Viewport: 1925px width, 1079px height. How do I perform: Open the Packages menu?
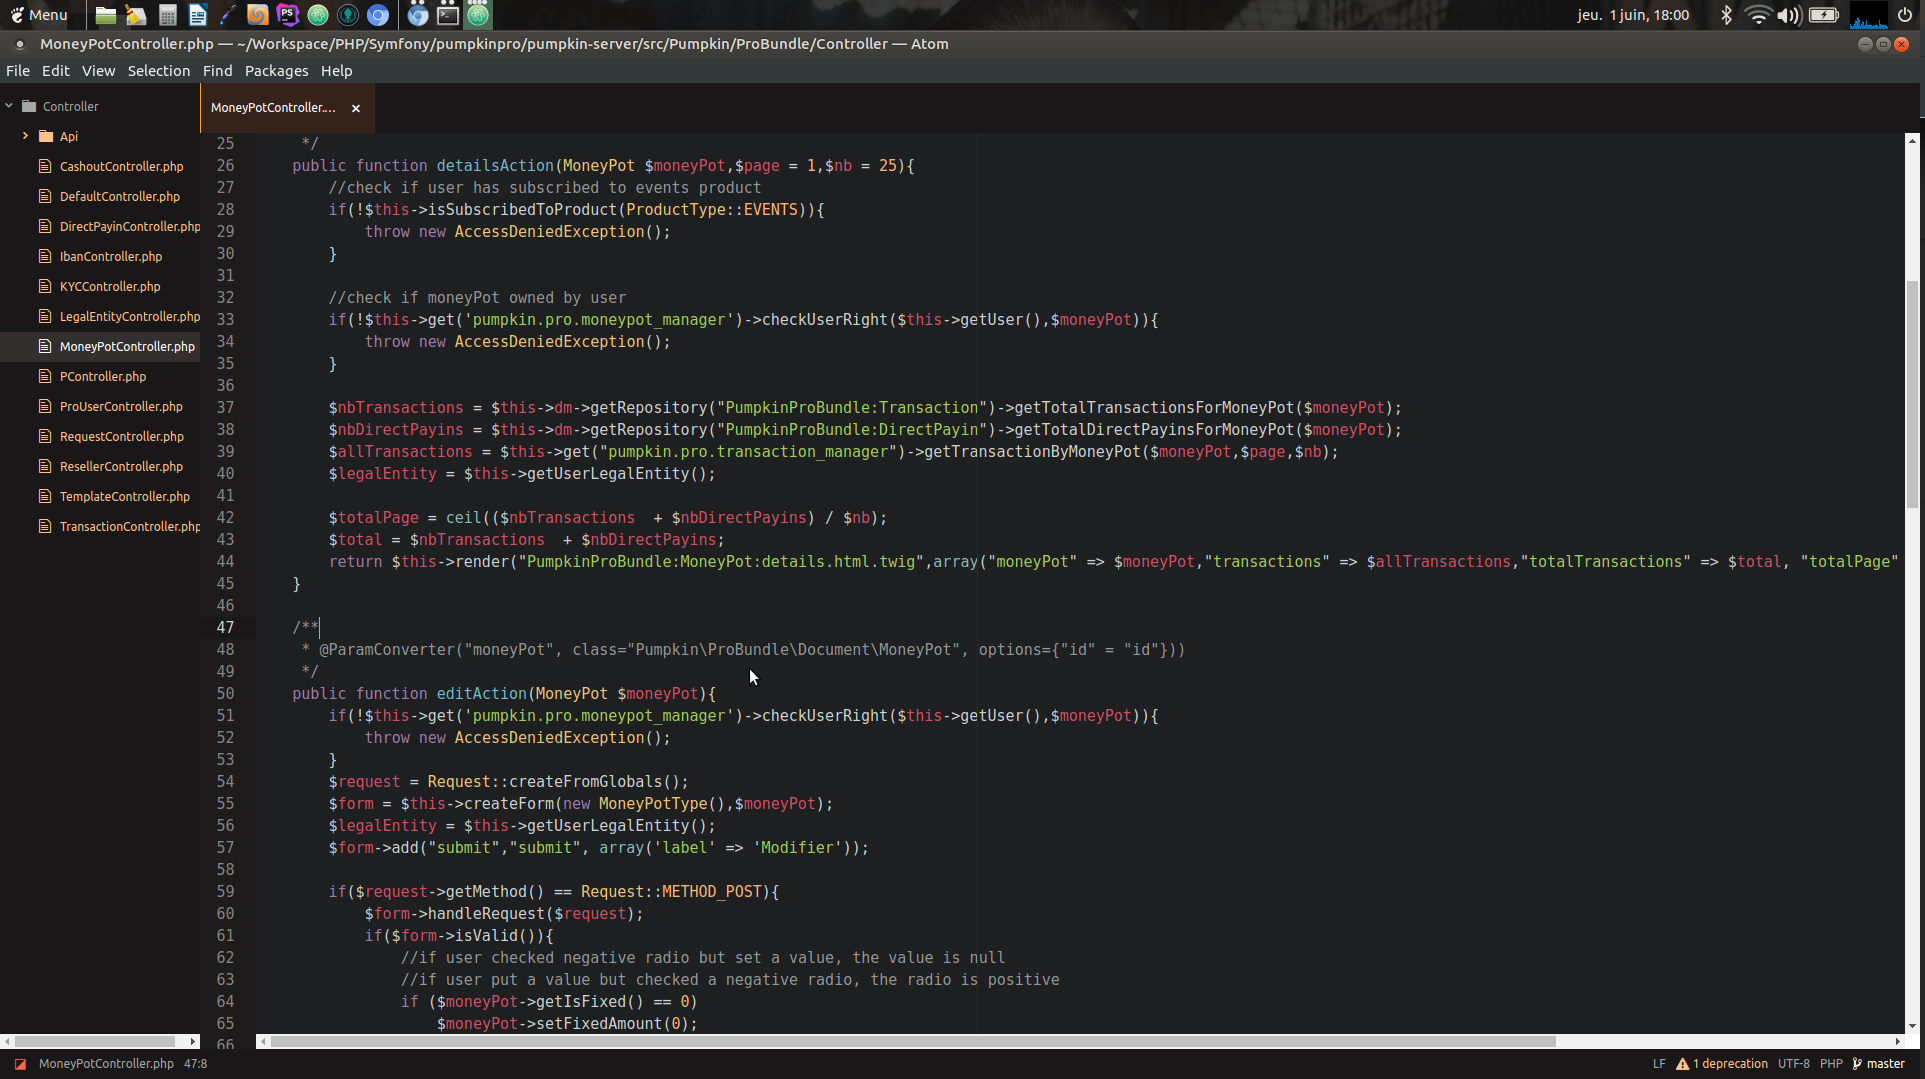coord(277,71)
